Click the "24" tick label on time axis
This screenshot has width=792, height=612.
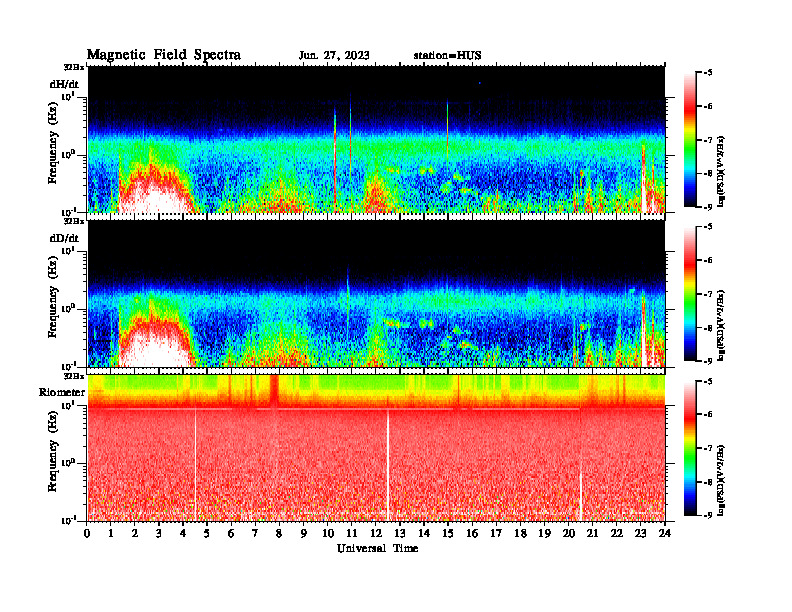pyautogui.click(x=665, y=533)
